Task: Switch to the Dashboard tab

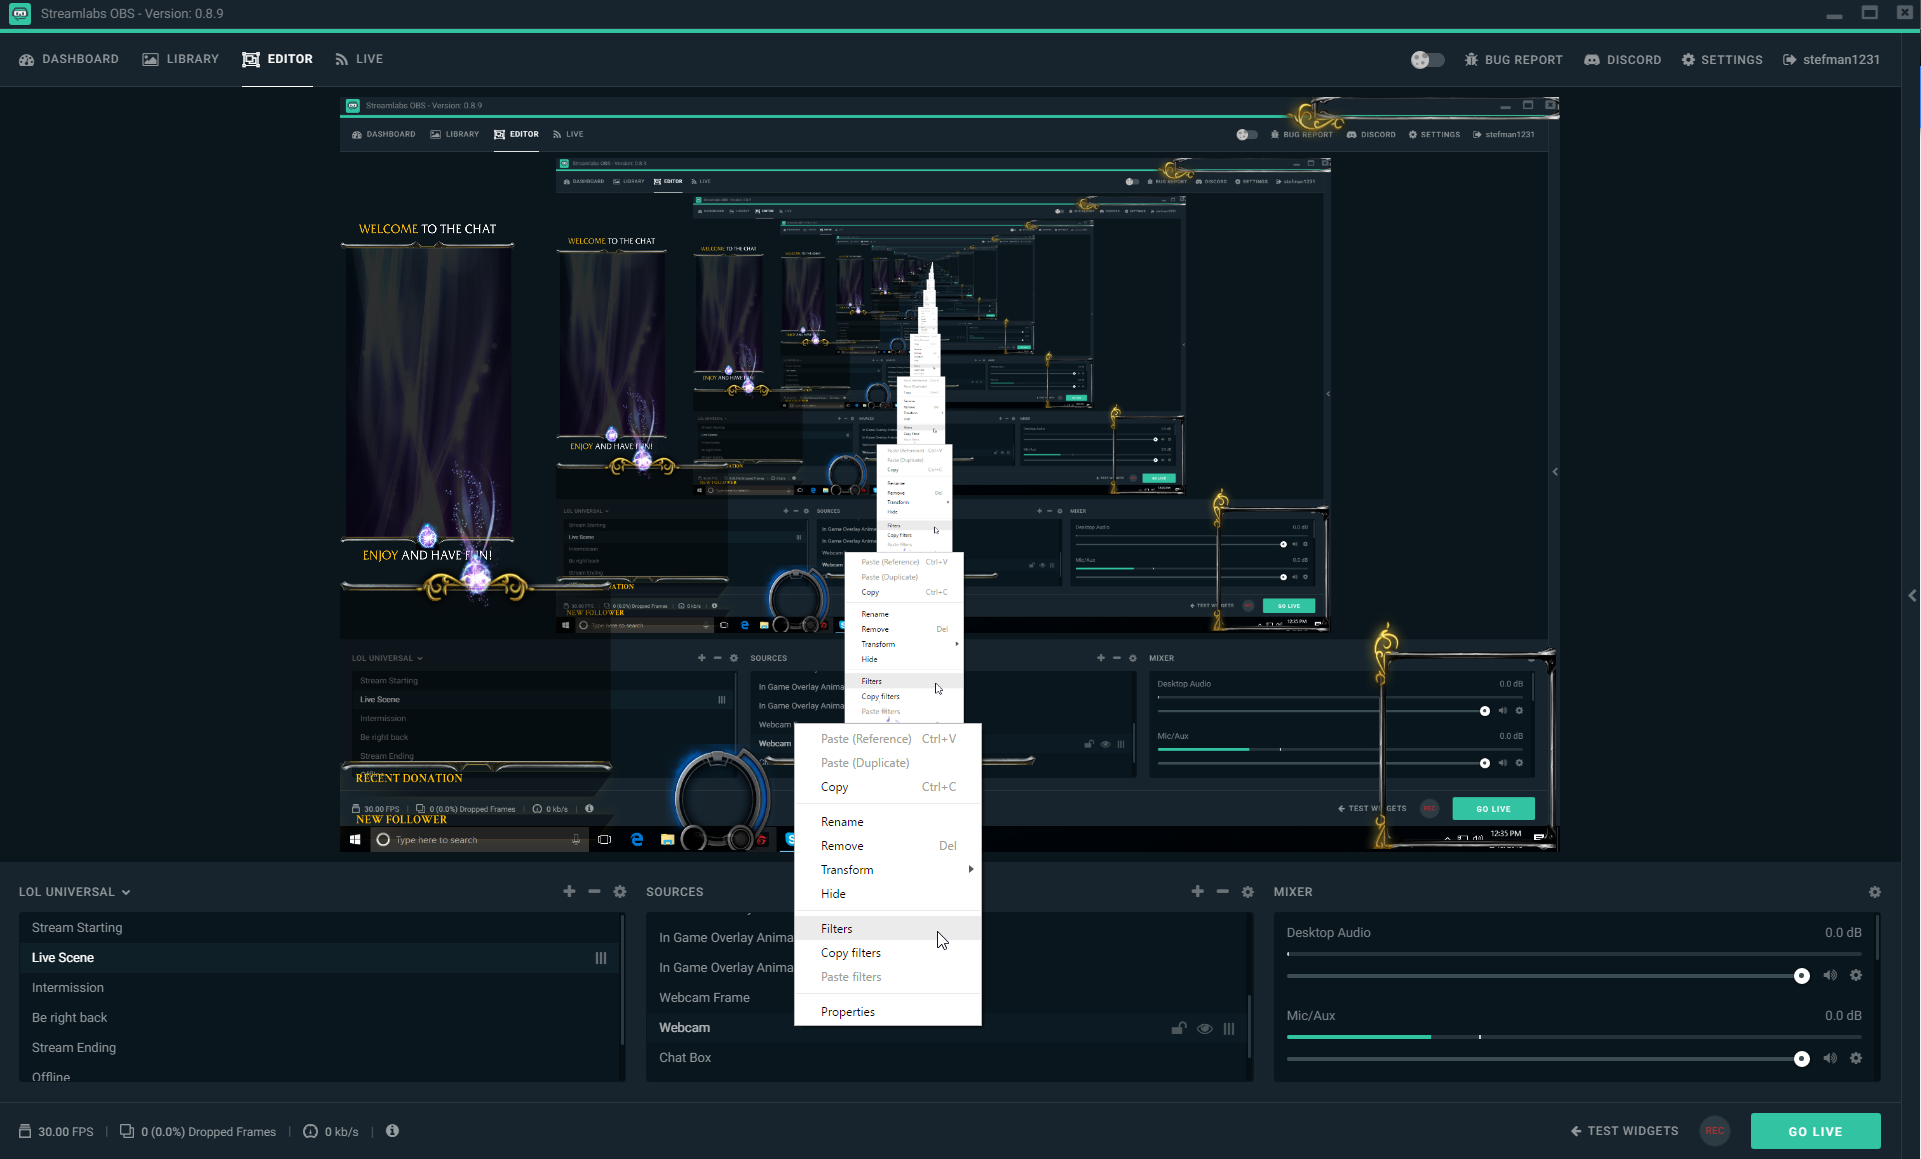Action: 69,59
